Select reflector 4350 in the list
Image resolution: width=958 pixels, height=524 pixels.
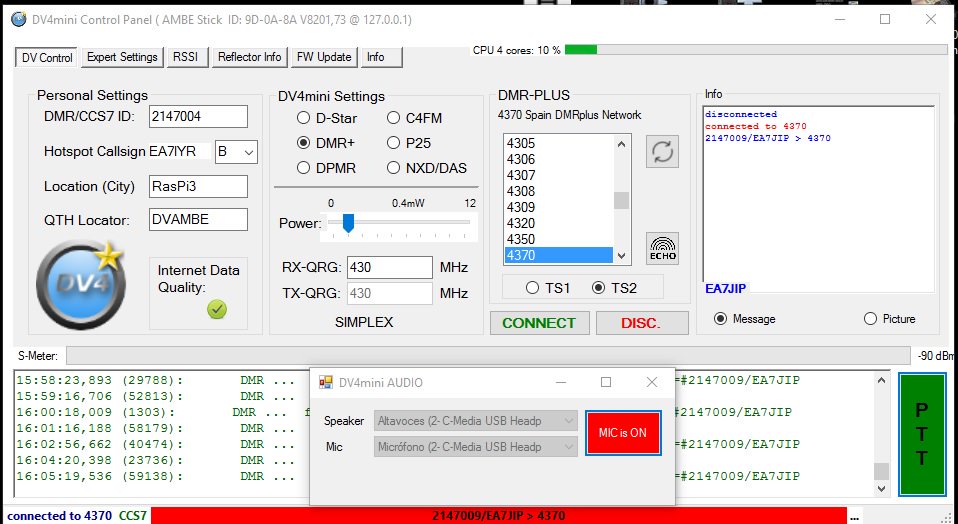click(558, 239)
